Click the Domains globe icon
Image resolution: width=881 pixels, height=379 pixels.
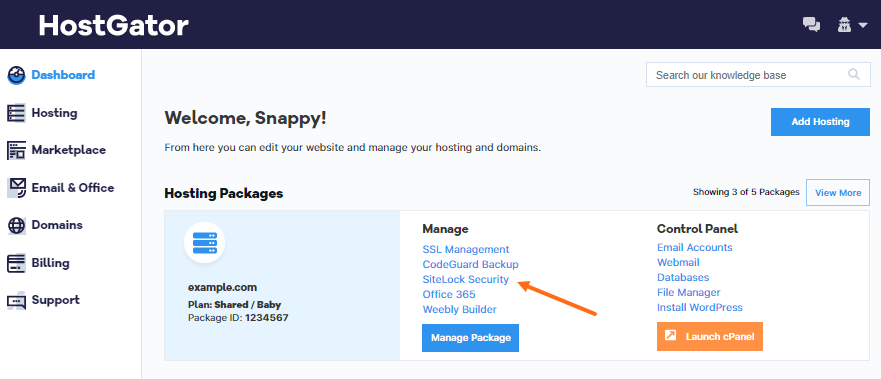tap(16, 225)
